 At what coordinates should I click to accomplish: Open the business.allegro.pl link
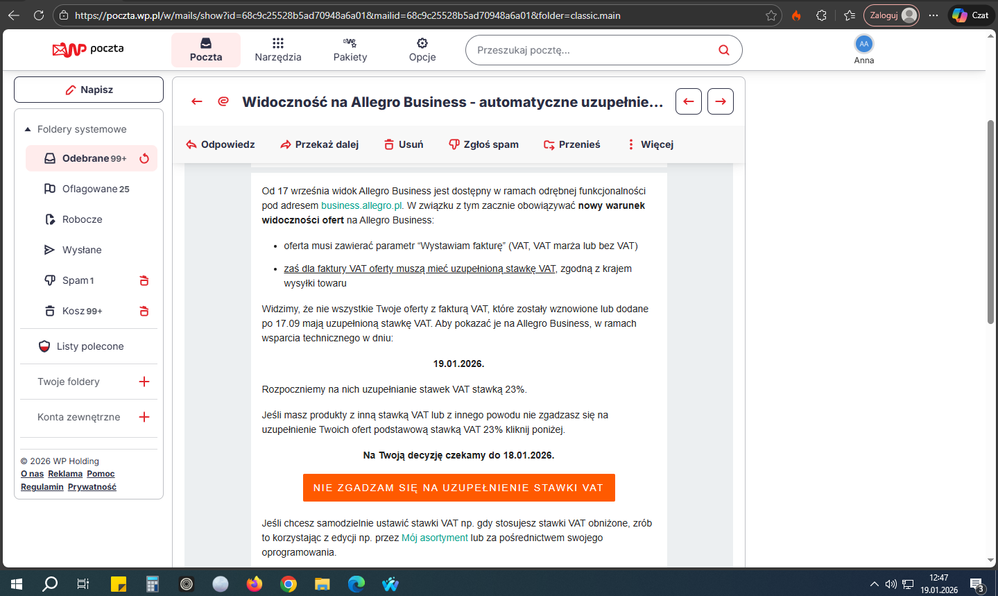tap(362, 204)
